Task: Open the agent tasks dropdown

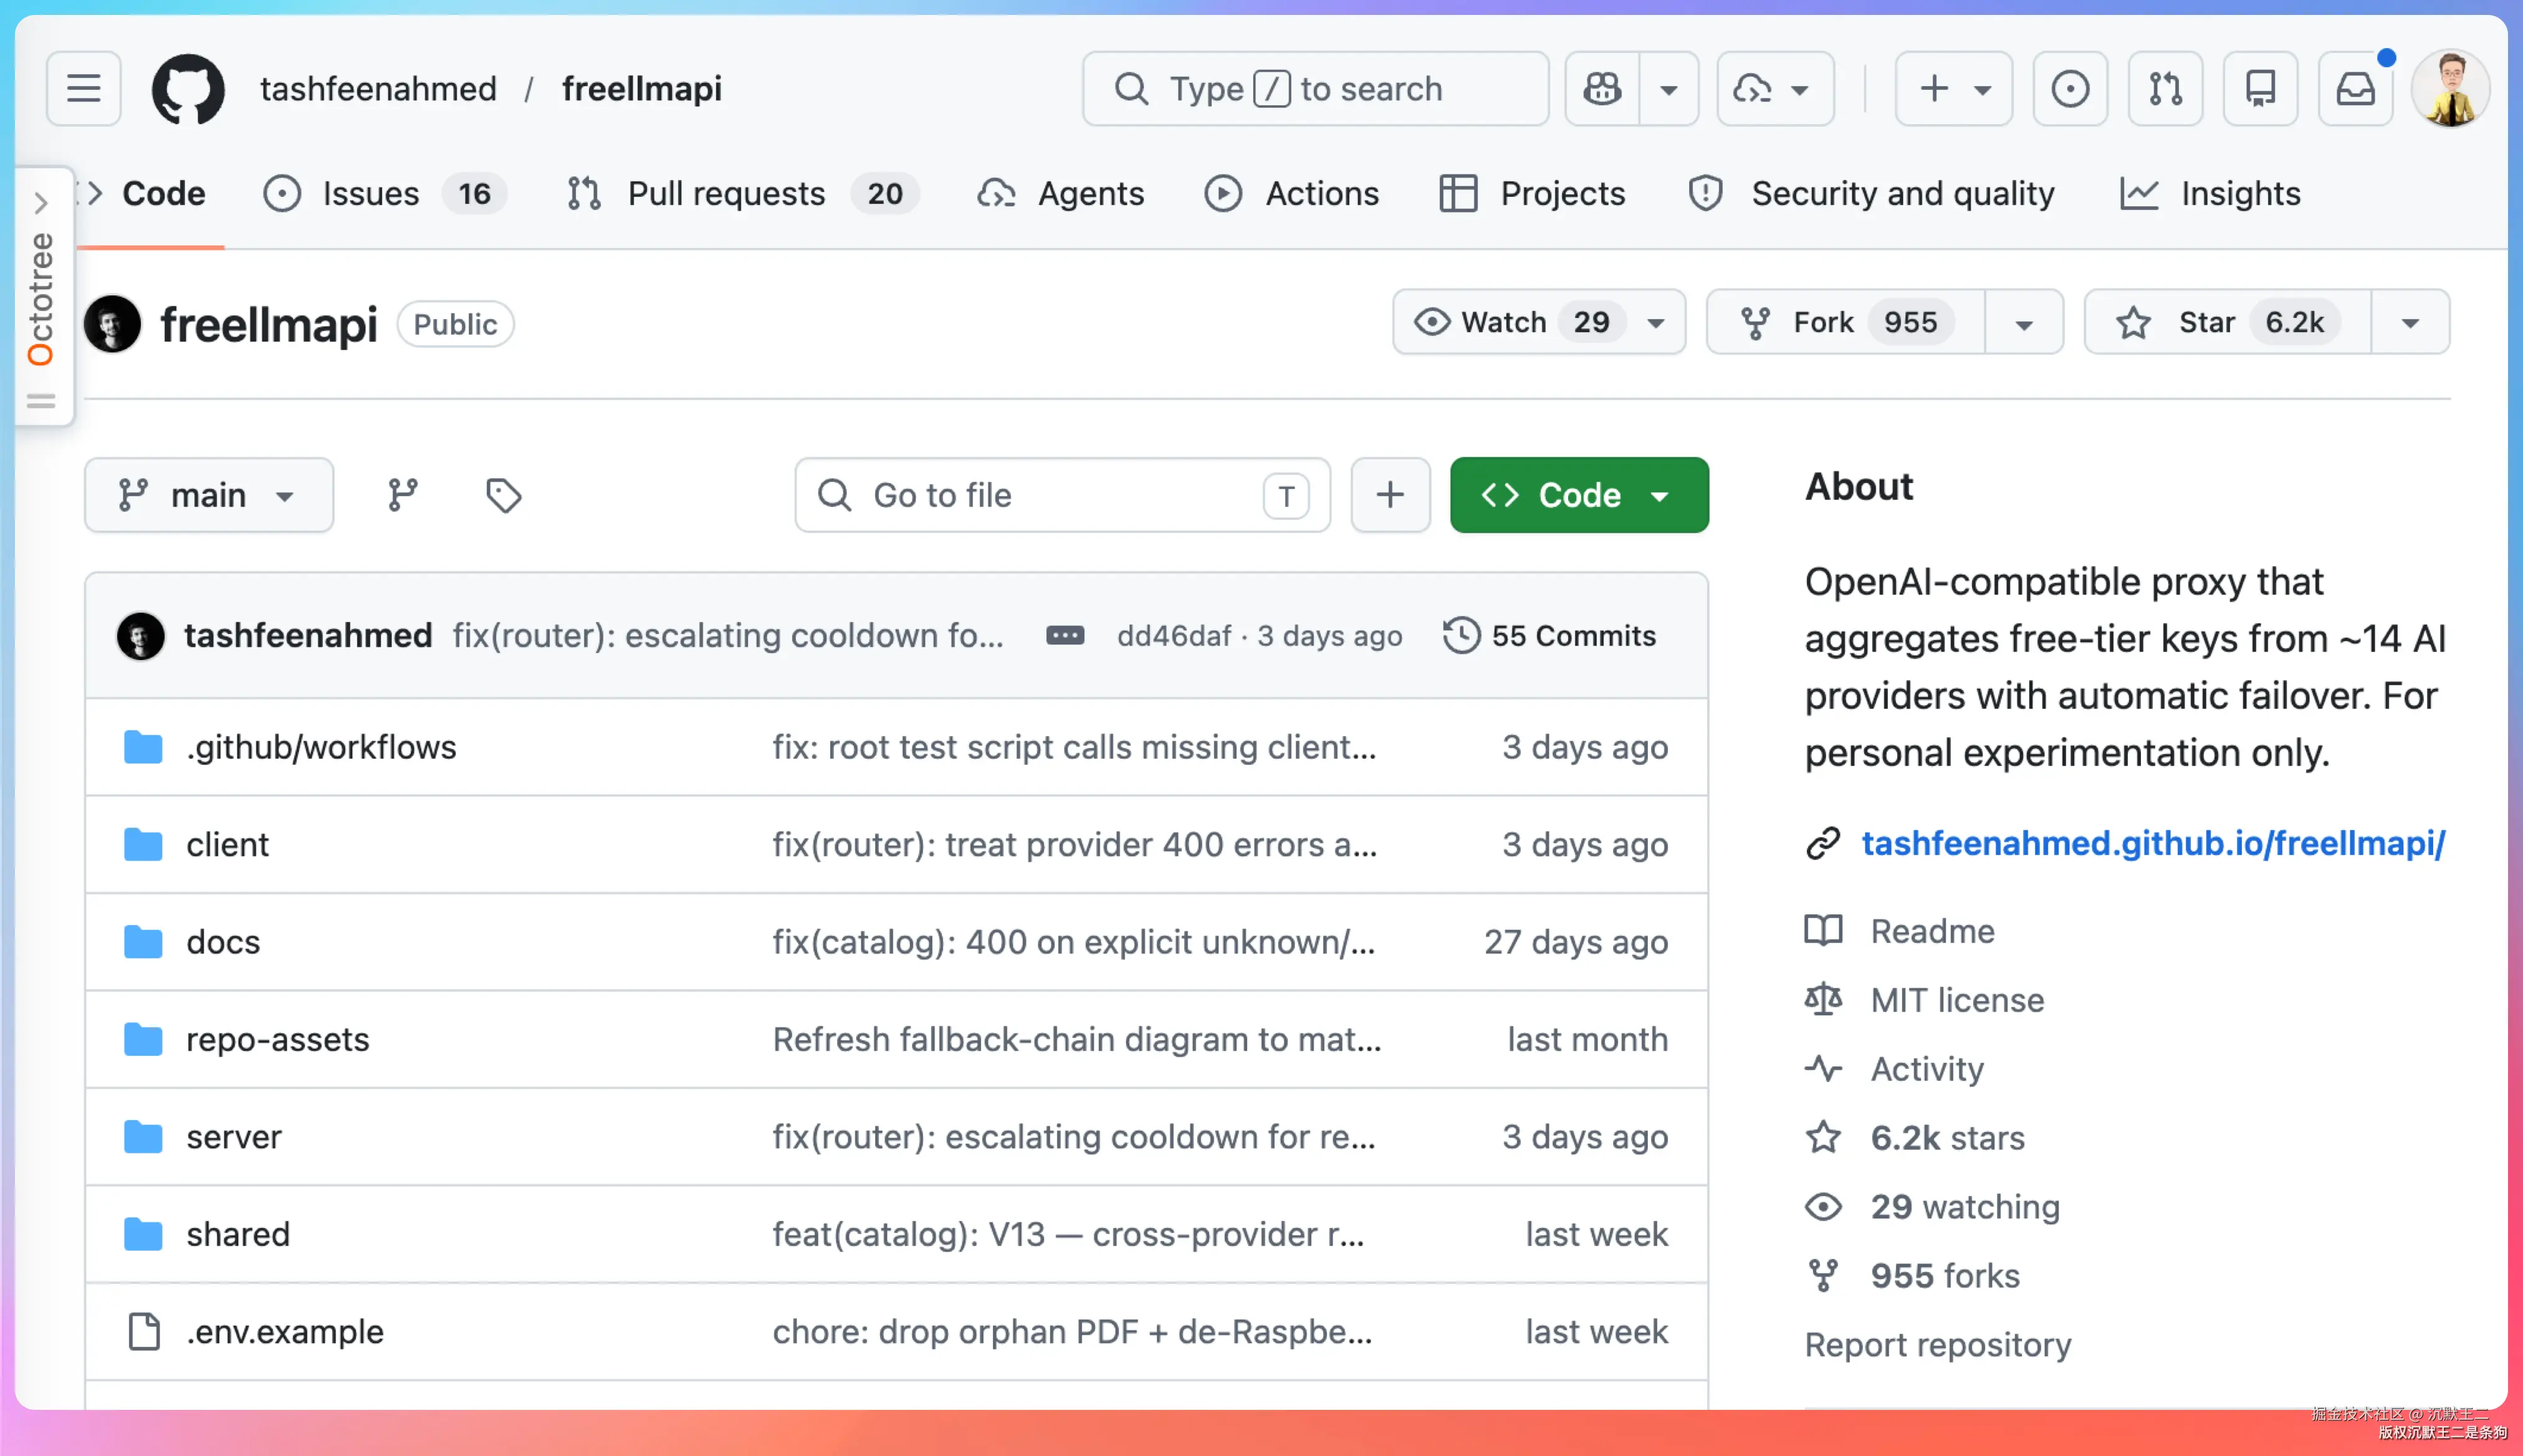Action: (x=1775, y=89)
